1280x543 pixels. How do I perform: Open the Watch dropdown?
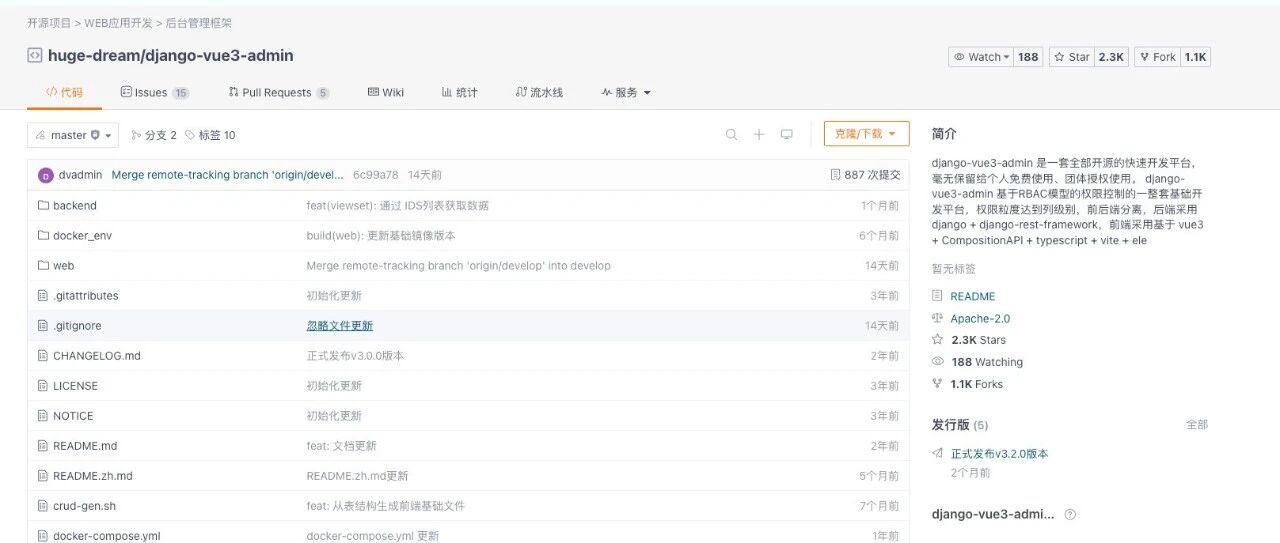[x=981, y=57]
